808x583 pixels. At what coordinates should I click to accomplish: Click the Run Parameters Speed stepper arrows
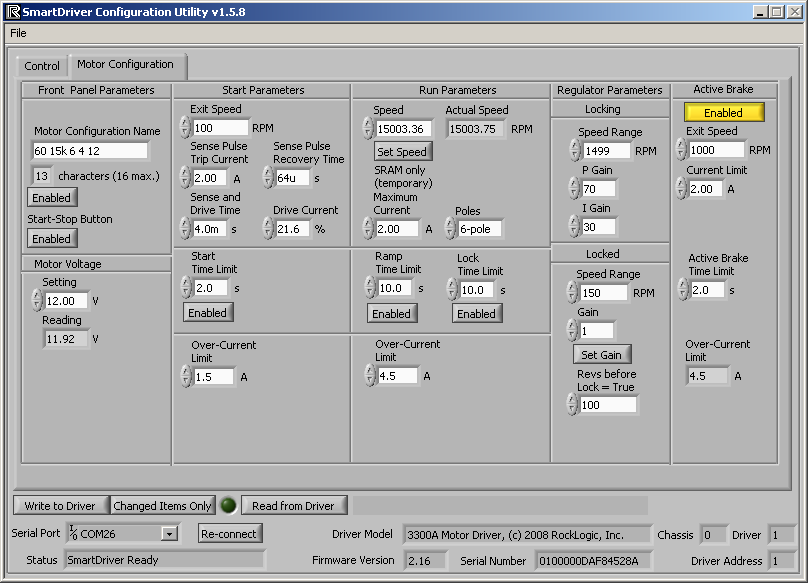367,128
